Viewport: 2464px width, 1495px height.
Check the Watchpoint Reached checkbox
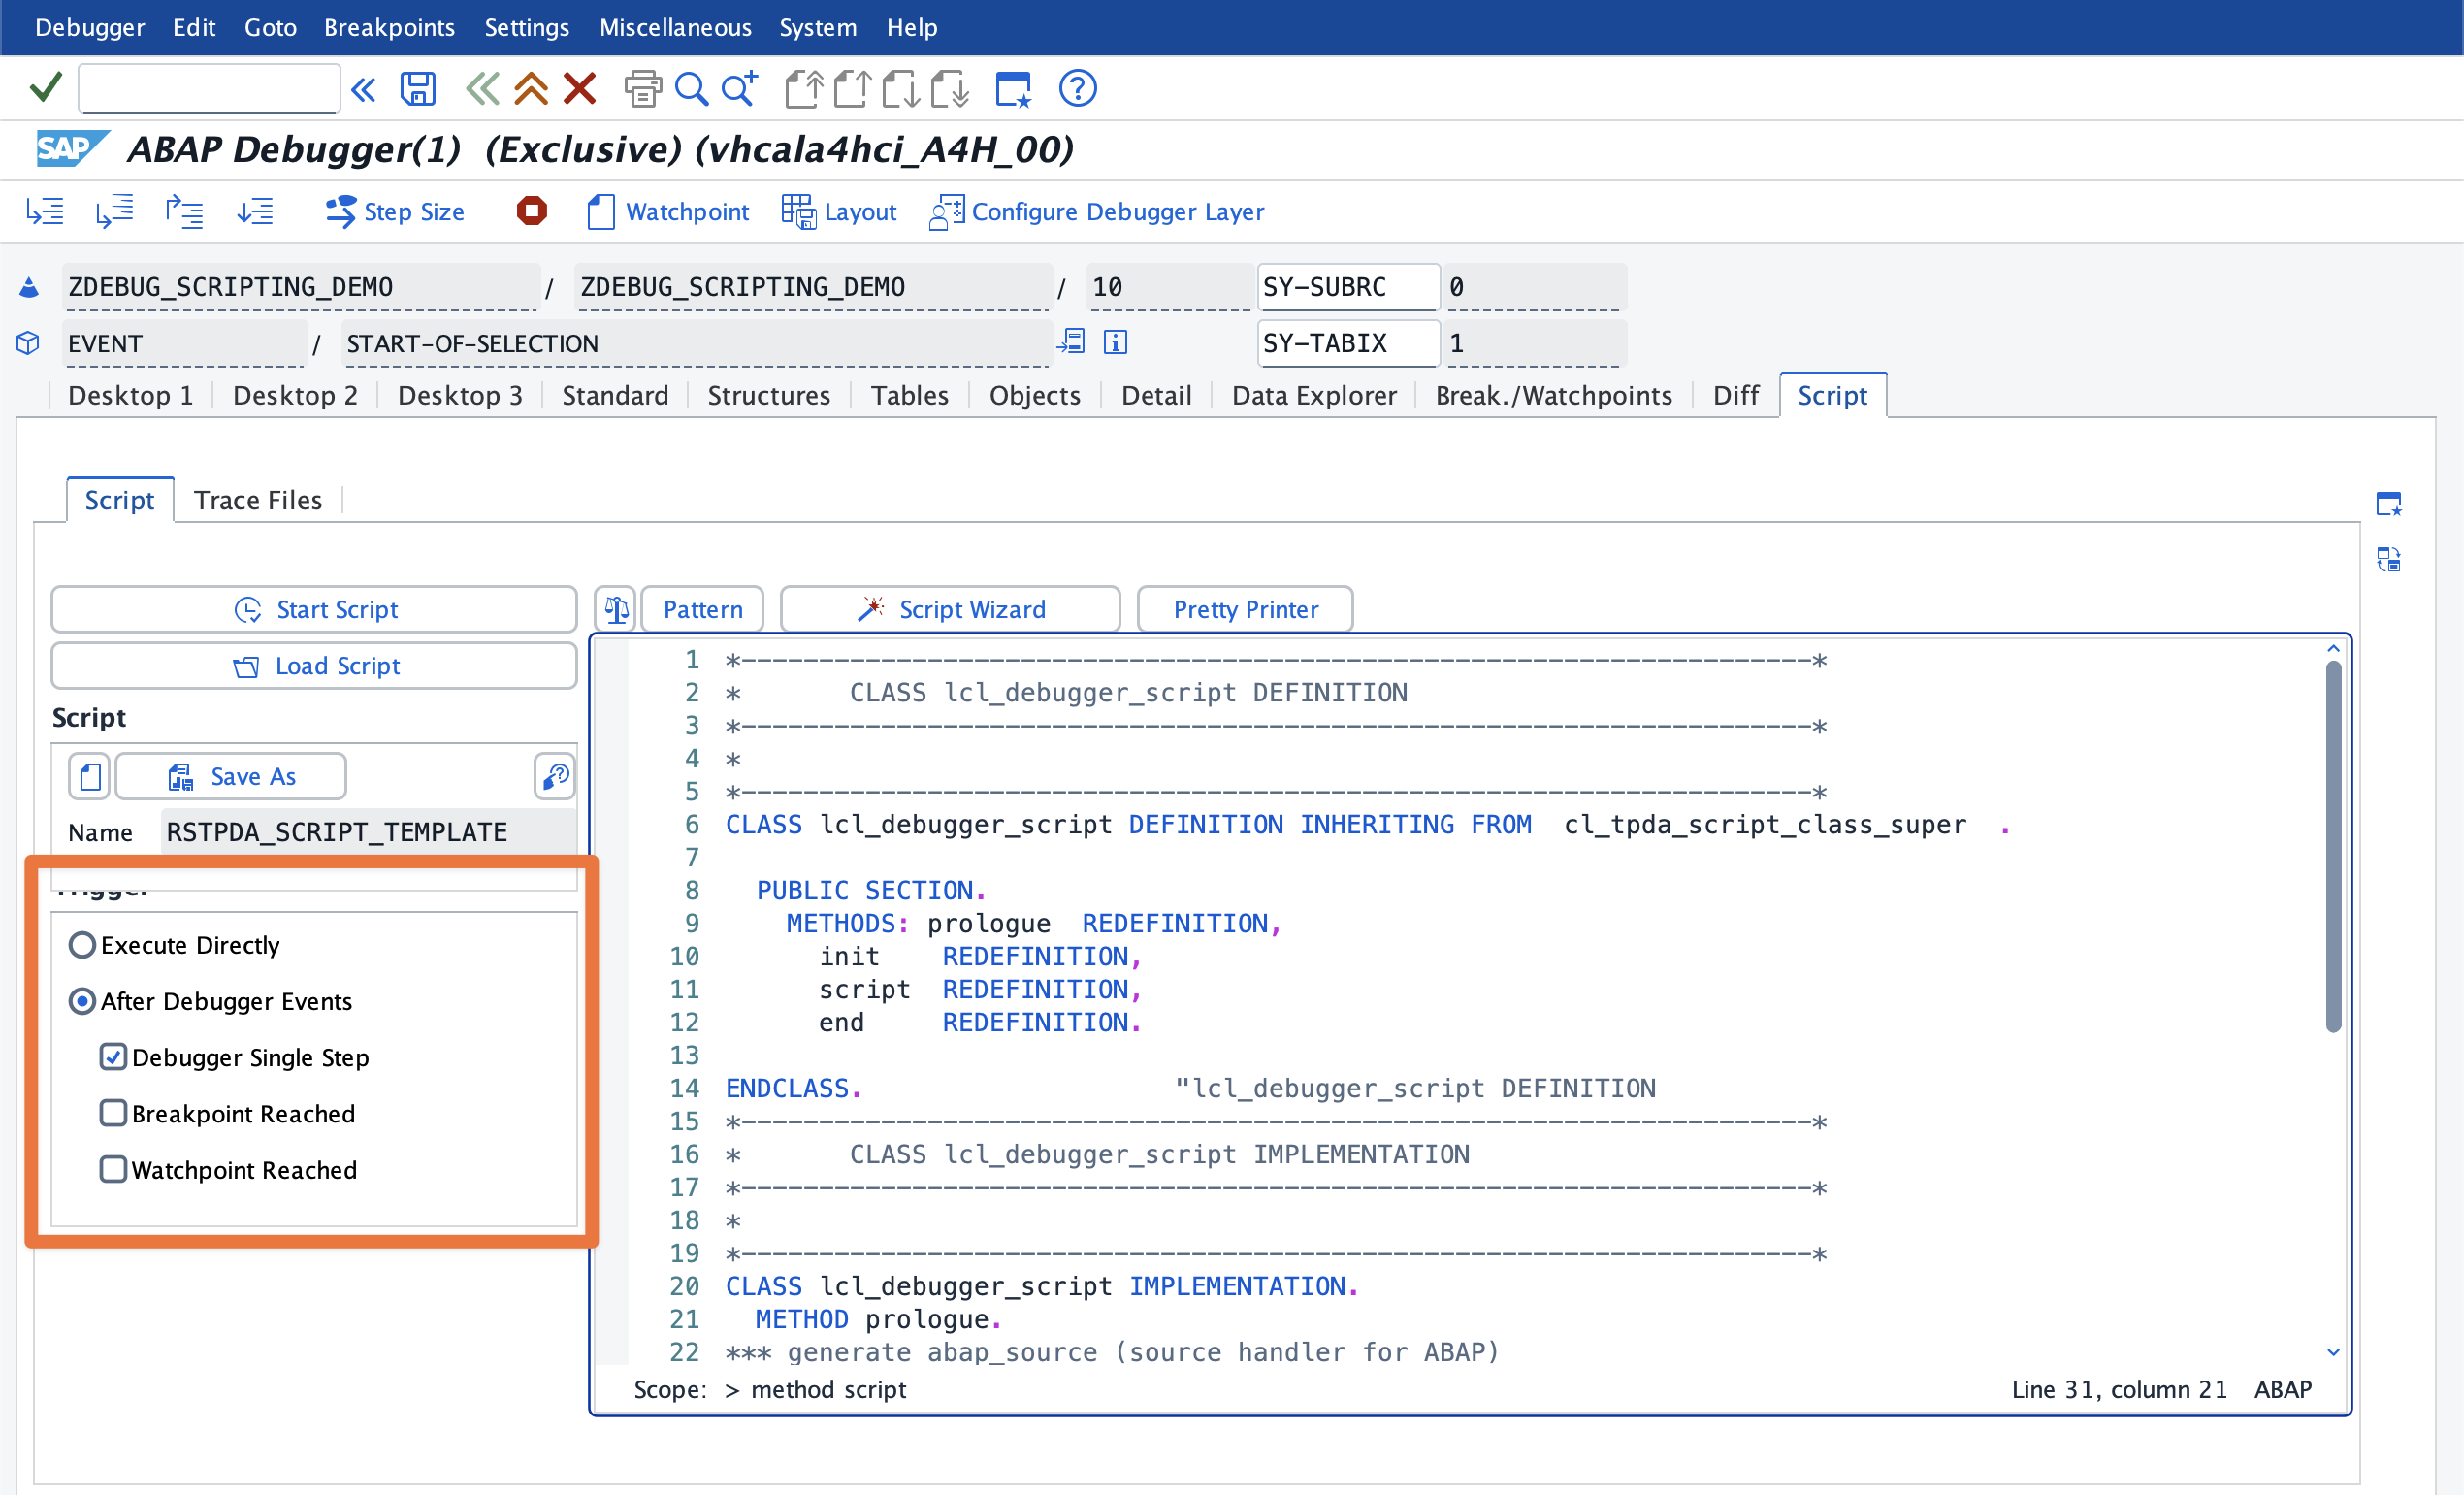[113, 1169]
